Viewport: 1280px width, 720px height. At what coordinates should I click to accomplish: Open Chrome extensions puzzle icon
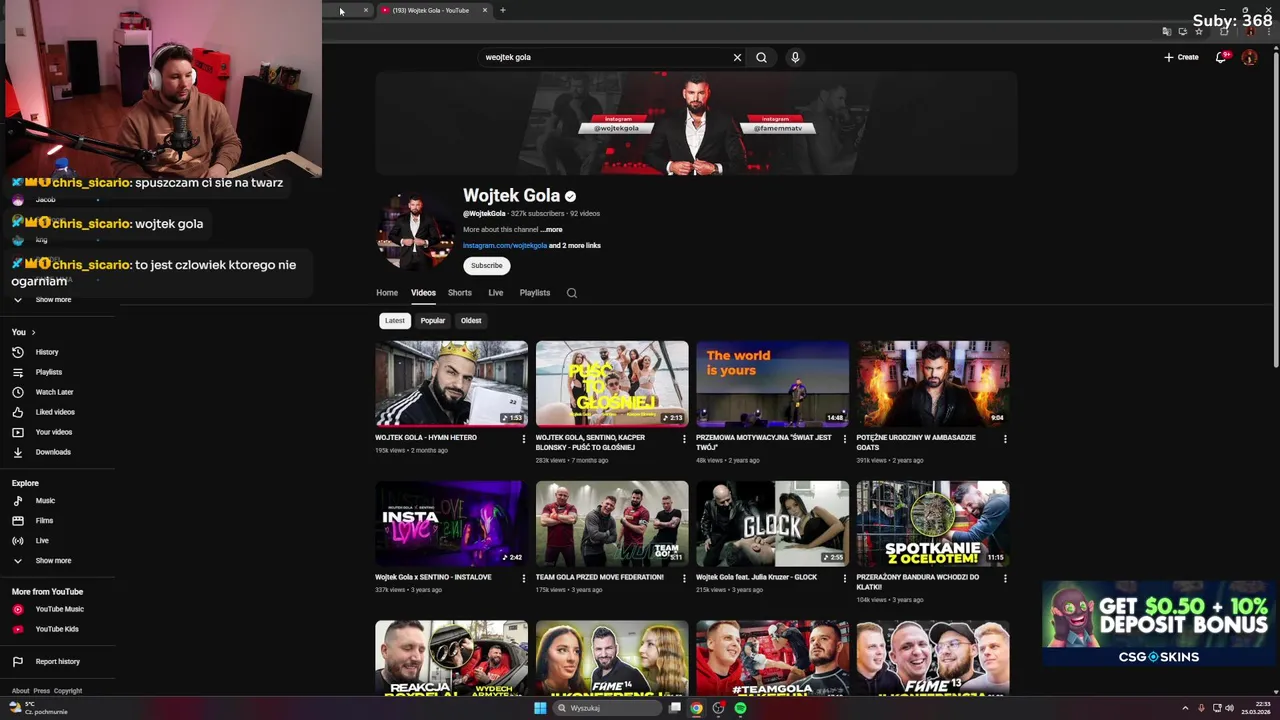click(x=1224, y=31)
